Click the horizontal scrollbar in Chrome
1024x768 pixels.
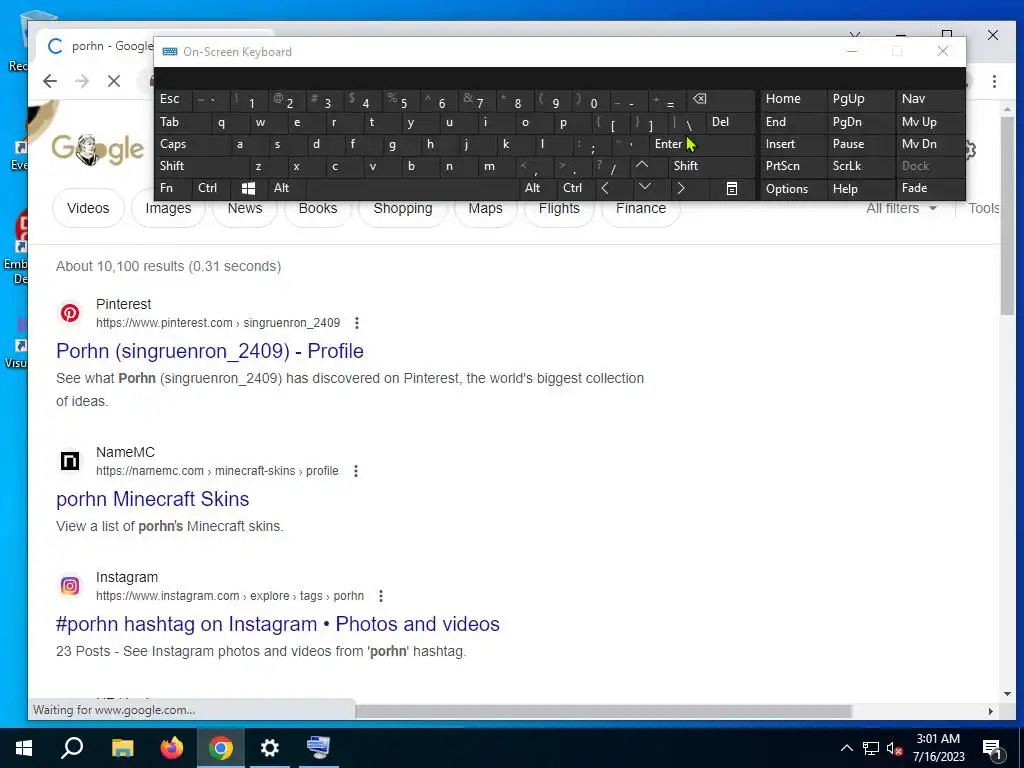point(603,711)
